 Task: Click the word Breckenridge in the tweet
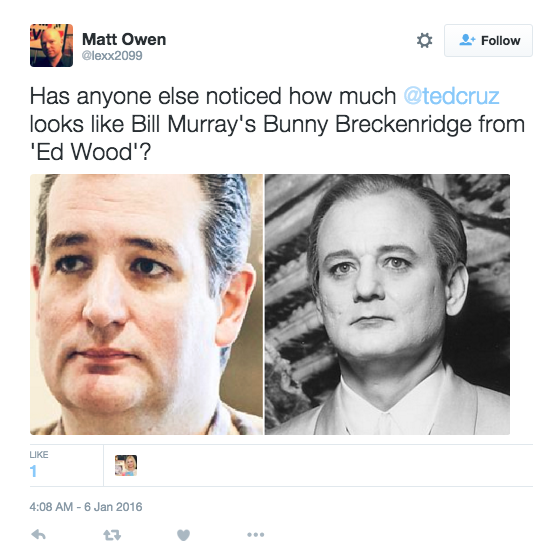tap(403, 125)
